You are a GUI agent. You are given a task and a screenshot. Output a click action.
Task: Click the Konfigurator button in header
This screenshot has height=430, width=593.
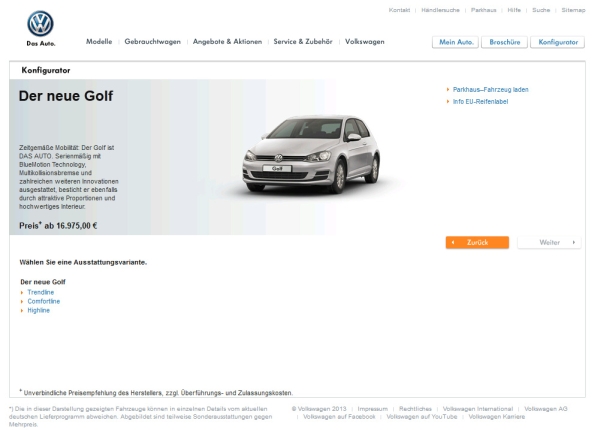click(558, 42)
